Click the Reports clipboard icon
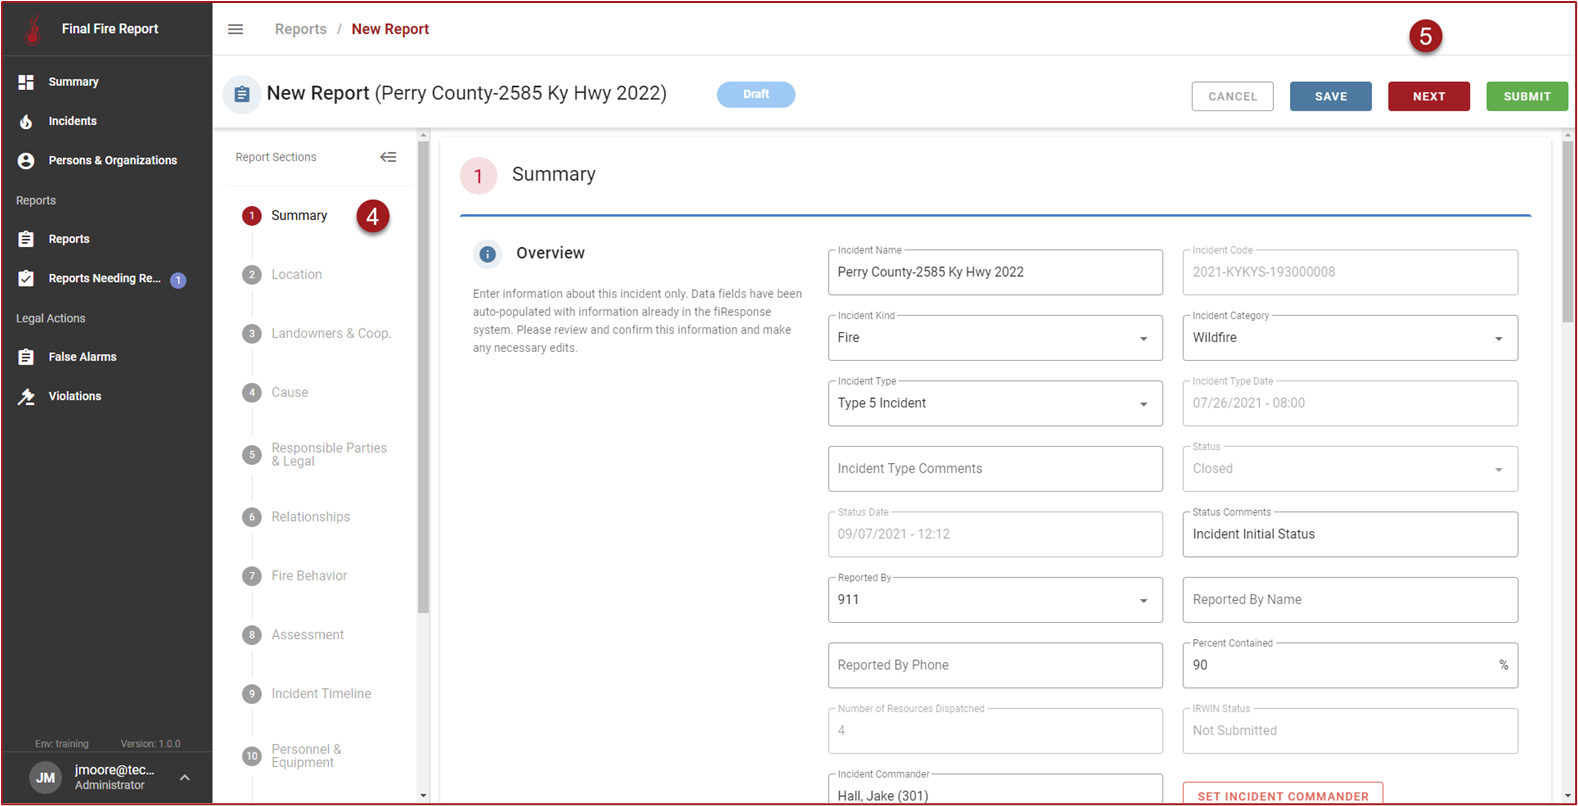The height and width of the screenshot is (806, 1578). (x=26, y=239)
